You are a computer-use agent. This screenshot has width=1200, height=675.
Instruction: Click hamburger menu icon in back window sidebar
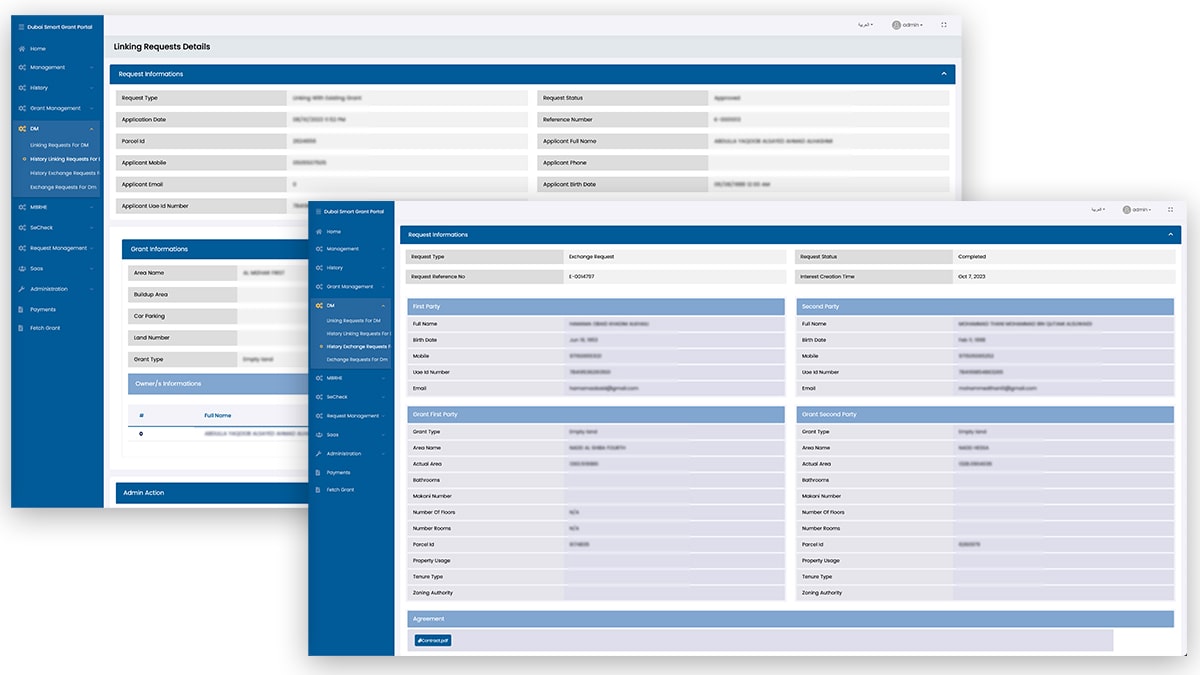tap(21, 27)
